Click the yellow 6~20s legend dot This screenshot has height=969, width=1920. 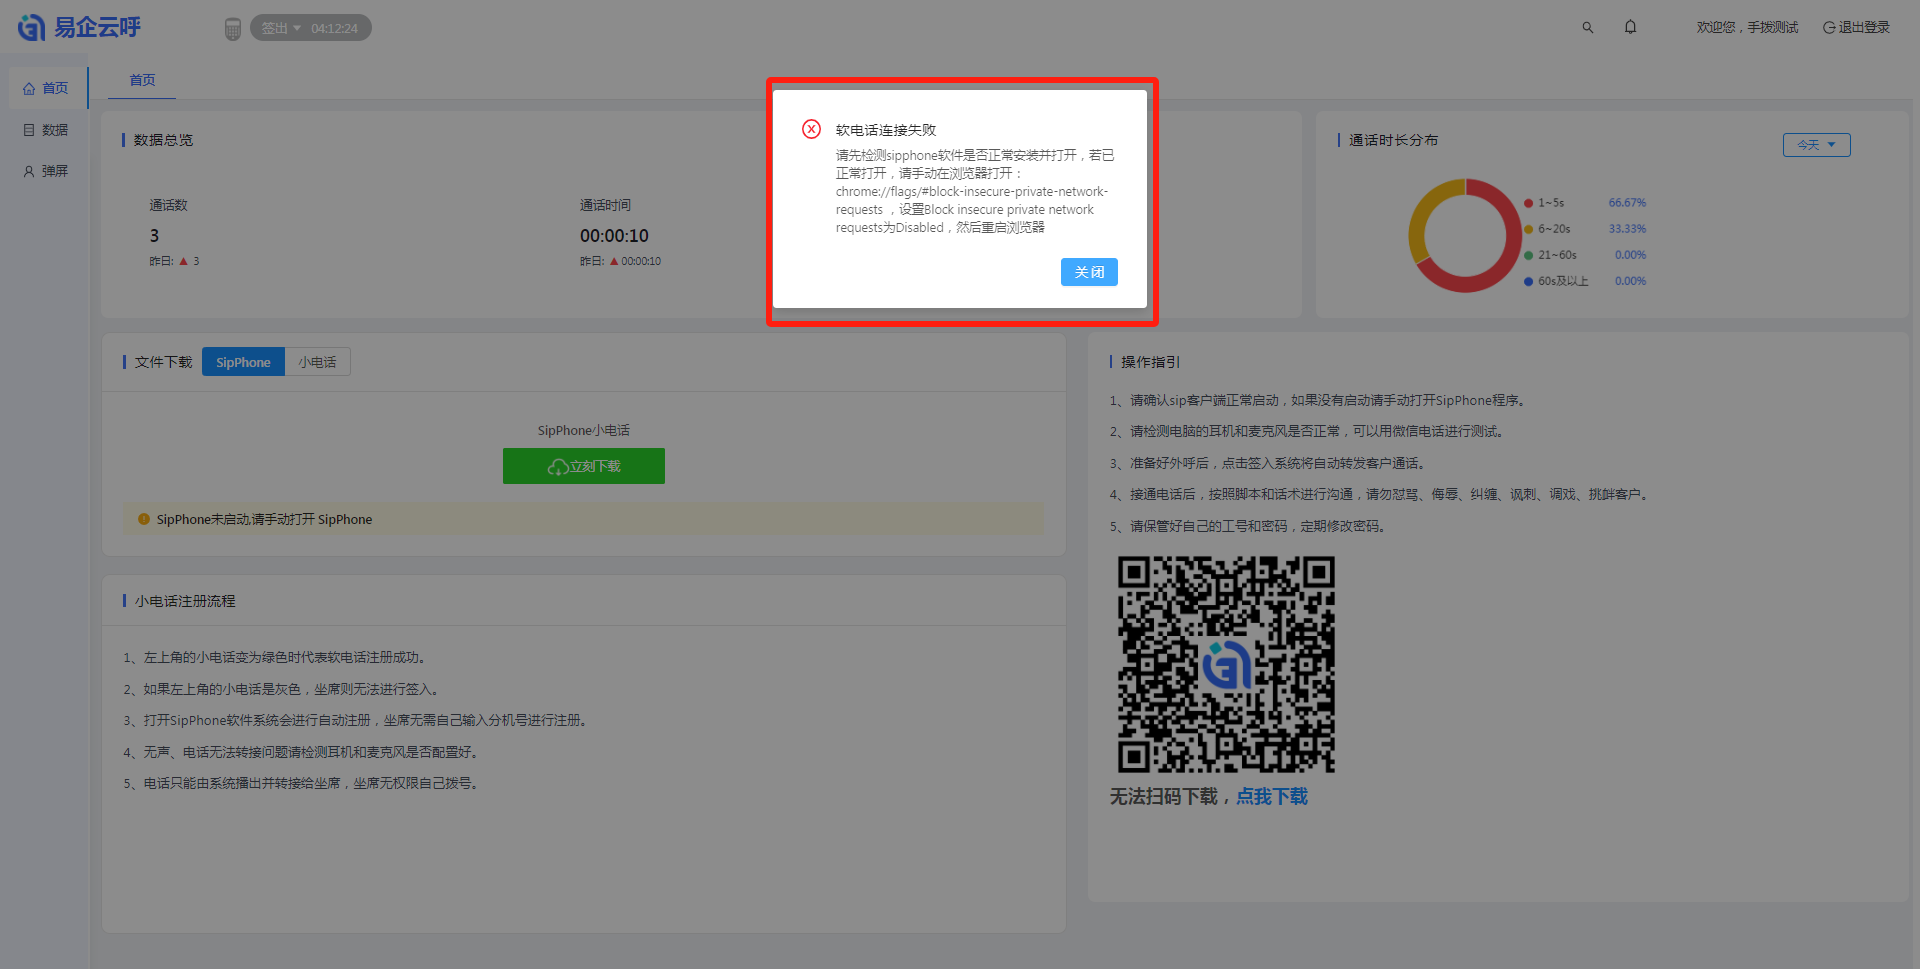click(x=1528, y=229)
